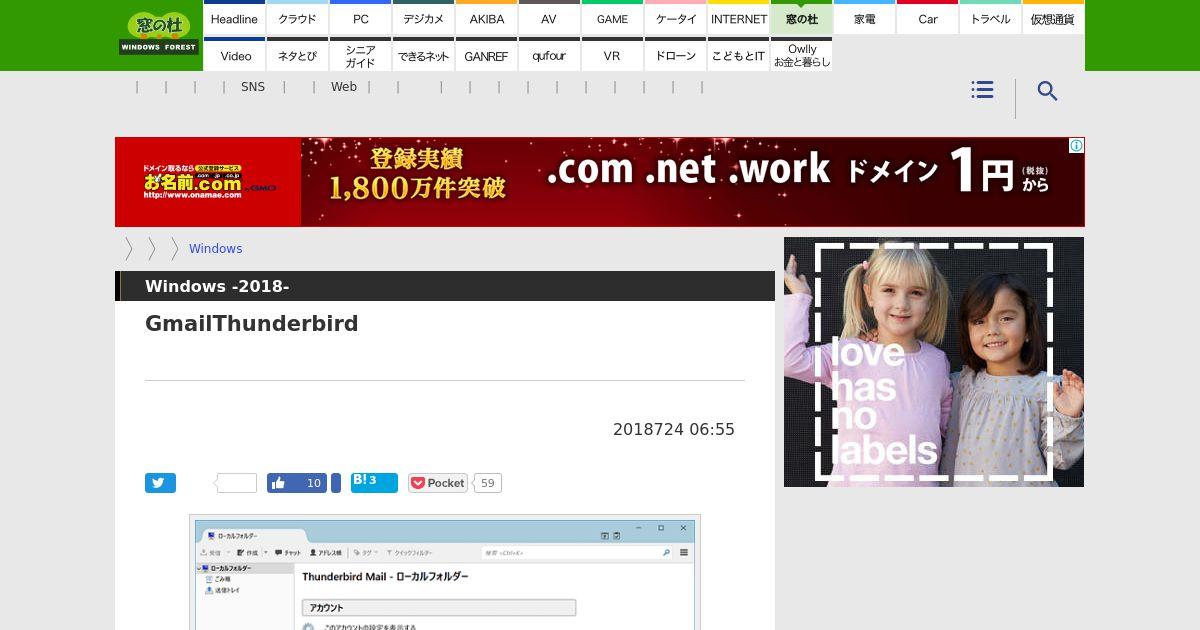This screenshot has width=1200, height=630.
Task: Select the AV tab
Action: 549,18
